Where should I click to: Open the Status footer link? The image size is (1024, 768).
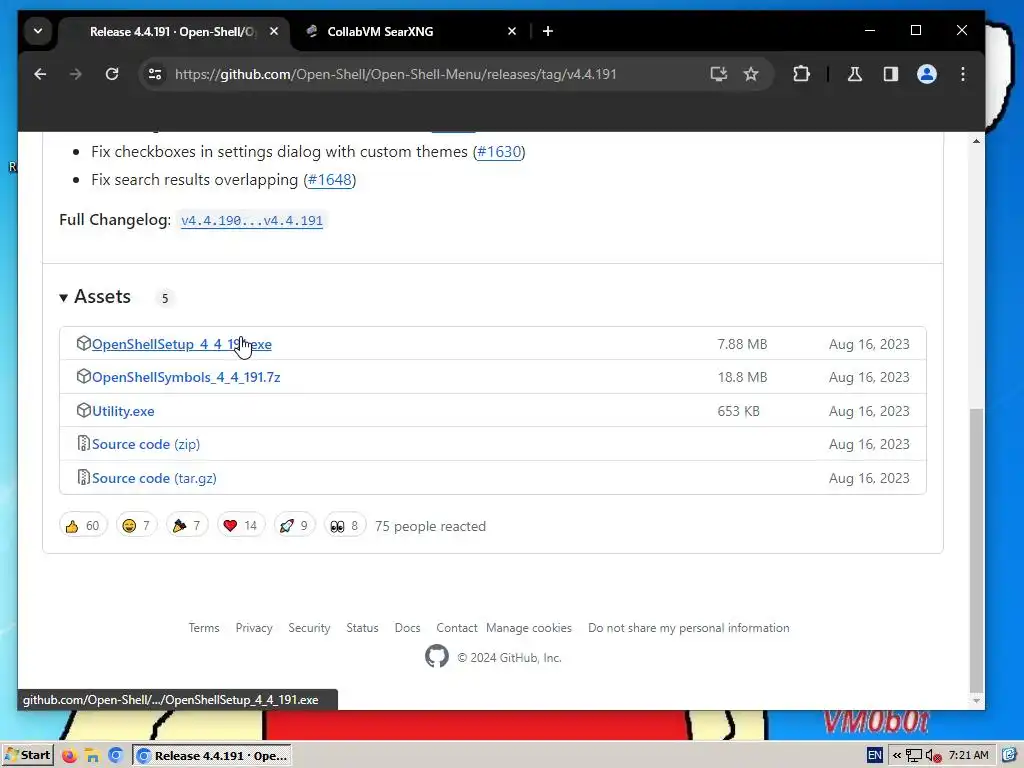point(362,628)
